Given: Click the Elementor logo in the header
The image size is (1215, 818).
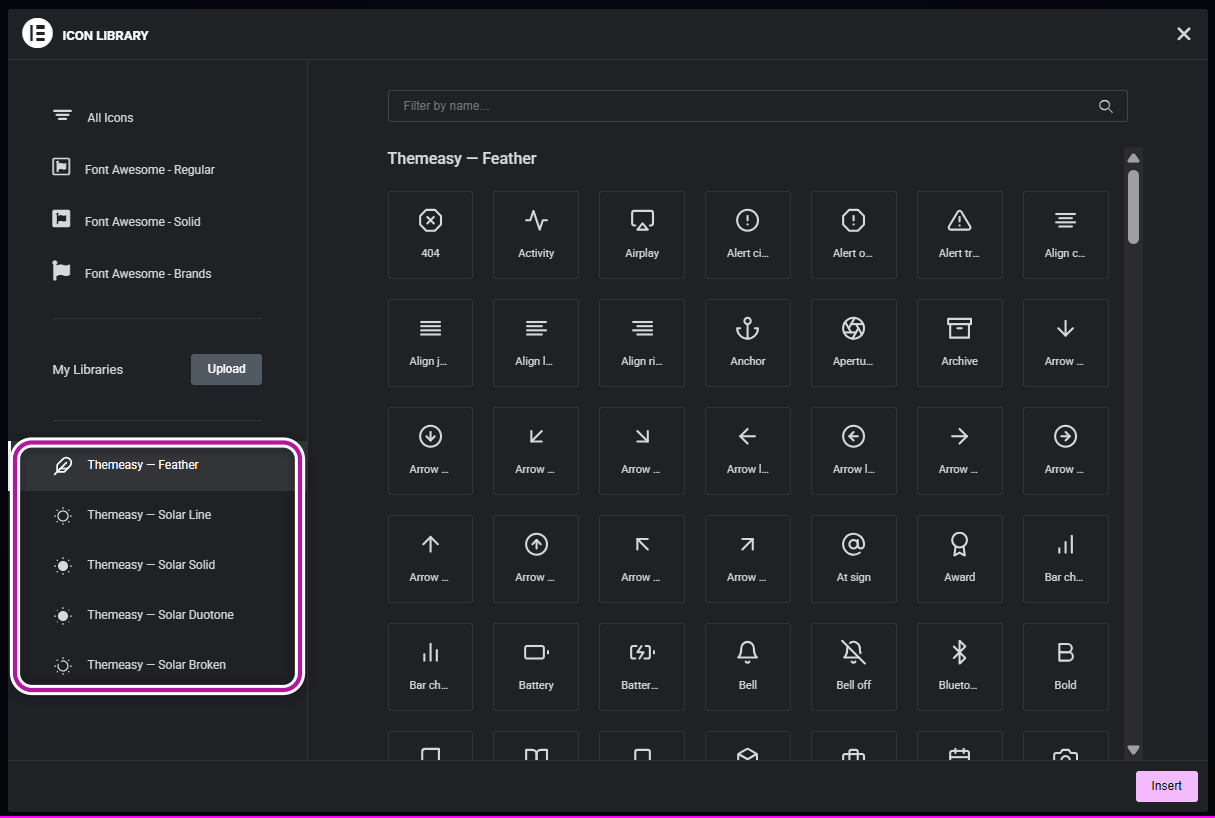Looking at the screenshot, I should click(x=37, y=34).
